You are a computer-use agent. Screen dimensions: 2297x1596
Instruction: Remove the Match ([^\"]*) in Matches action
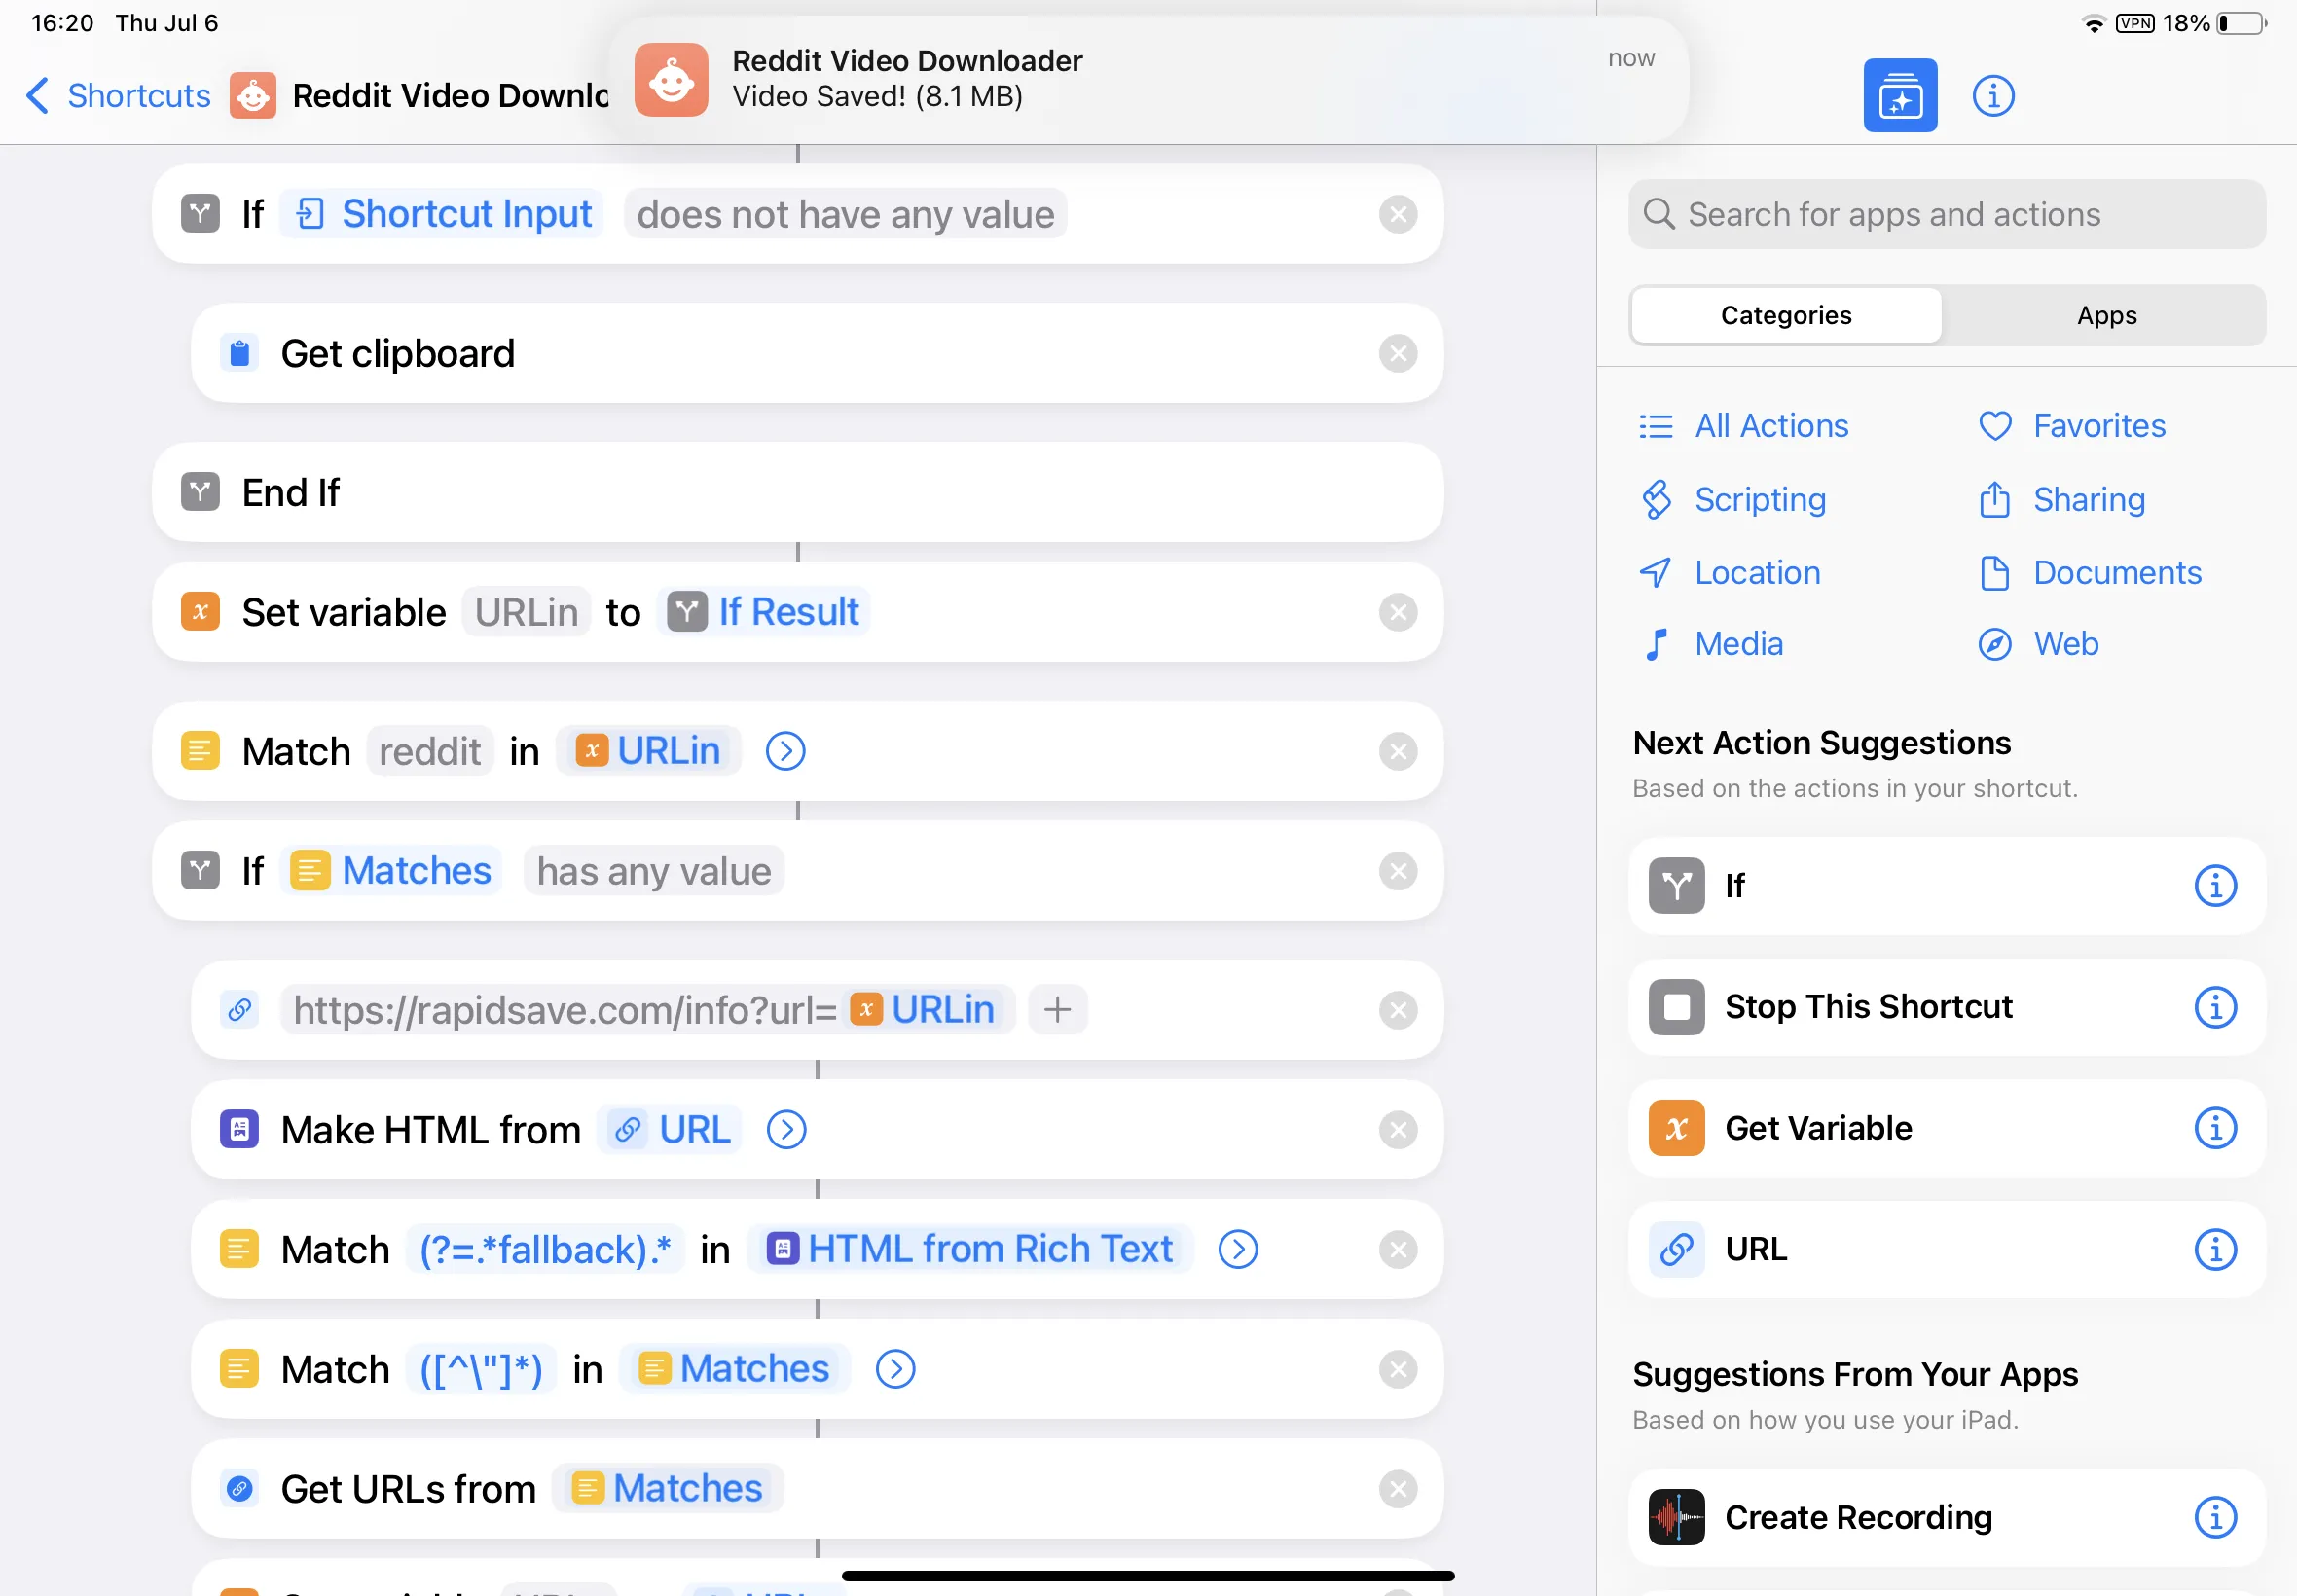pos(1397,1369)
